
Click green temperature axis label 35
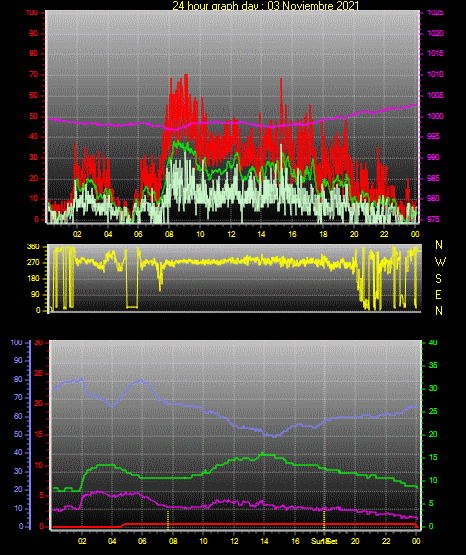pos(433,365)
